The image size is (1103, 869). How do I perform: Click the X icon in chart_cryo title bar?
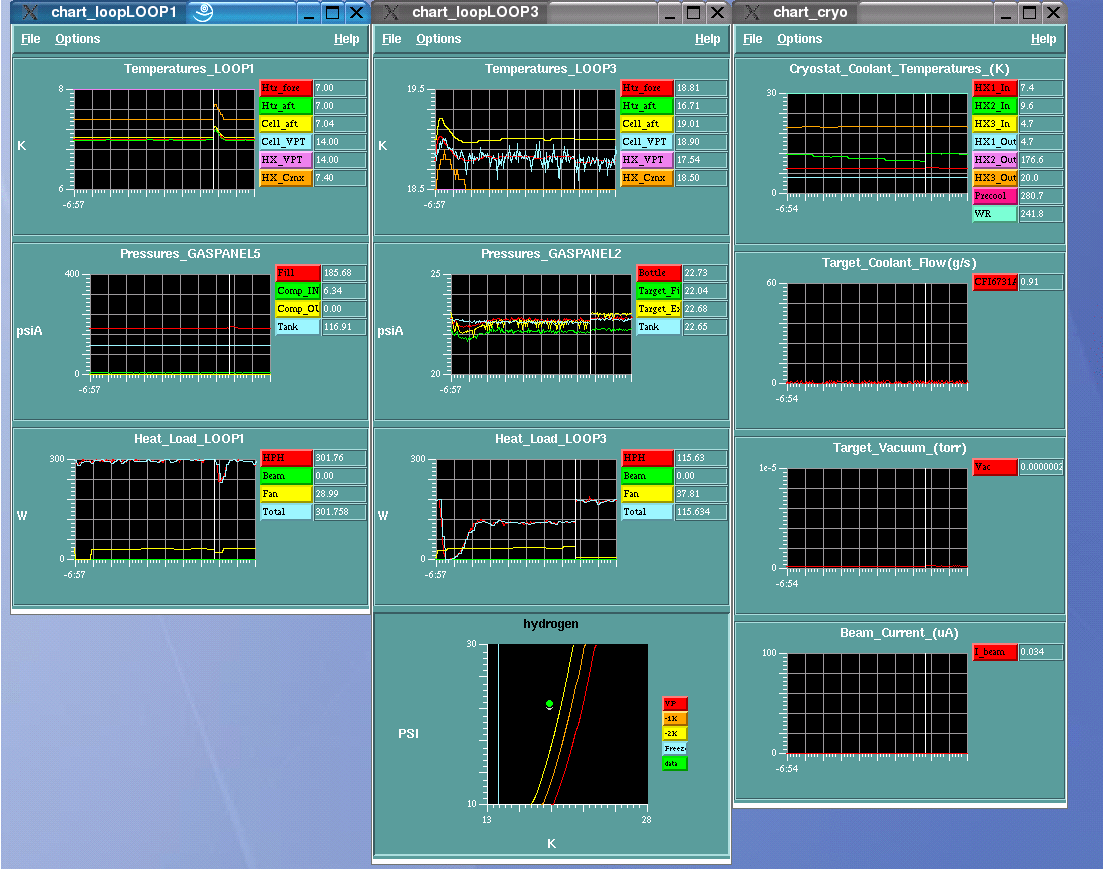[x=752, y=13]
